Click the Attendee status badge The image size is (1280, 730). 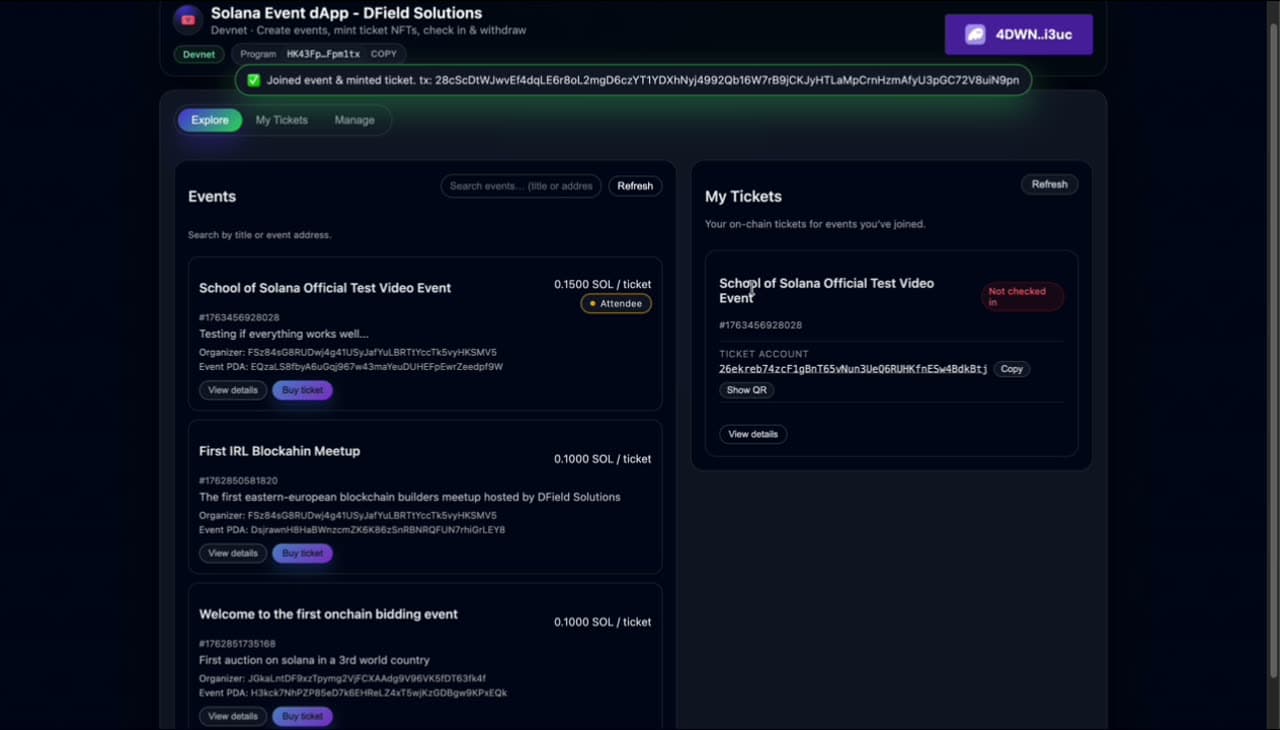point(616,303)
